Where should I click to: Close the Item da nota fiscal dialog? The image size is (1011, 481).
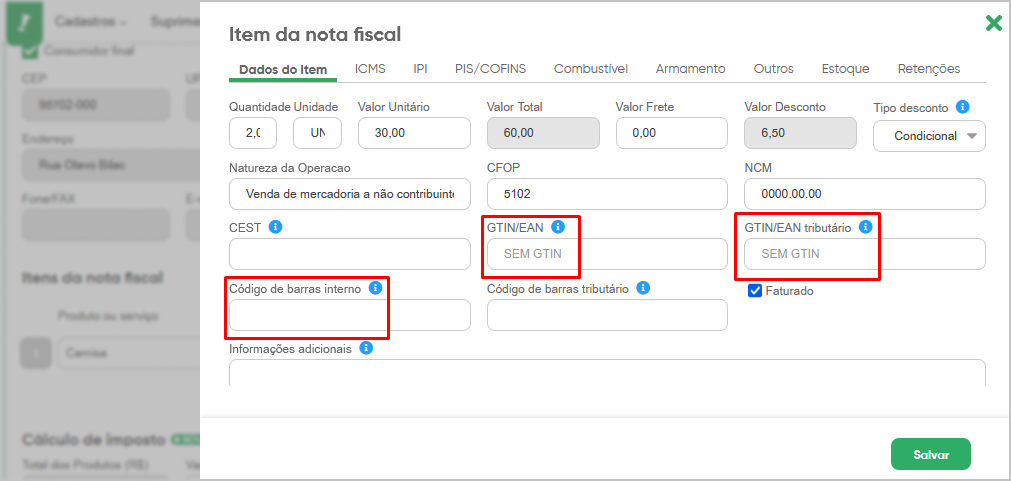click(x=994, y=24)
